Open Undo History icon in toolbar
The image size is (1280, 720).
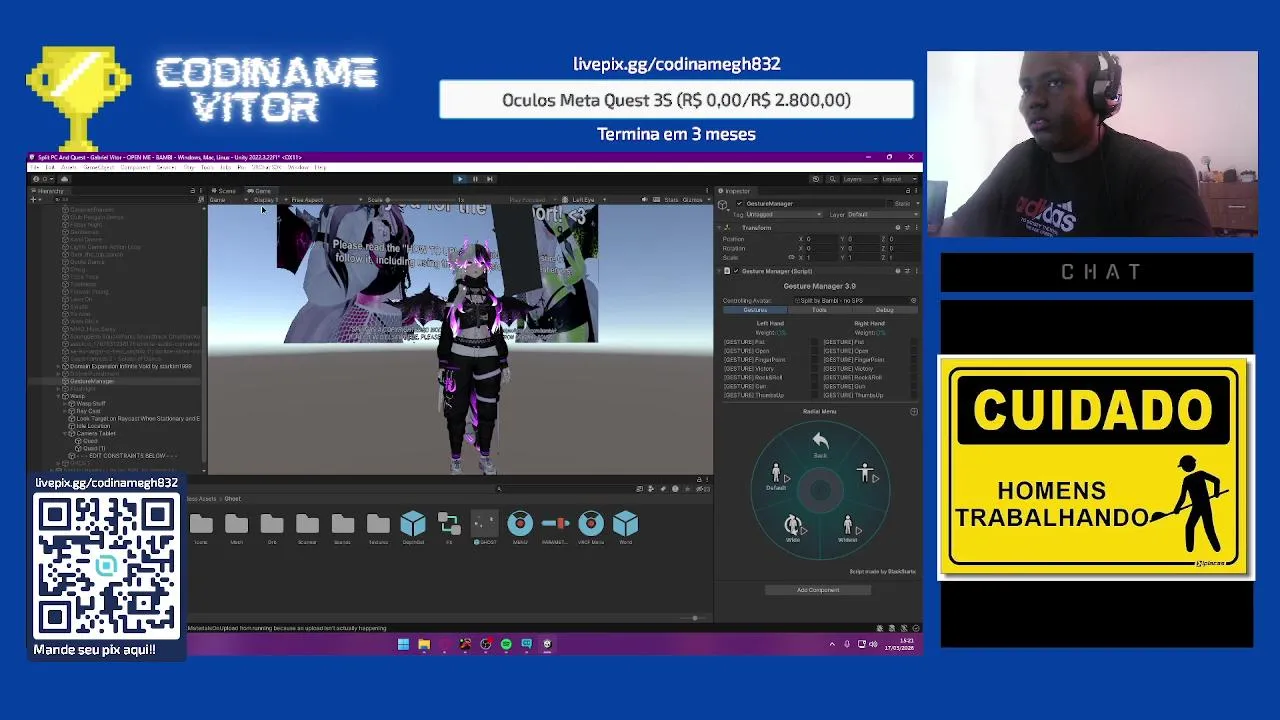pyautogui.click(x=816, y=179)
